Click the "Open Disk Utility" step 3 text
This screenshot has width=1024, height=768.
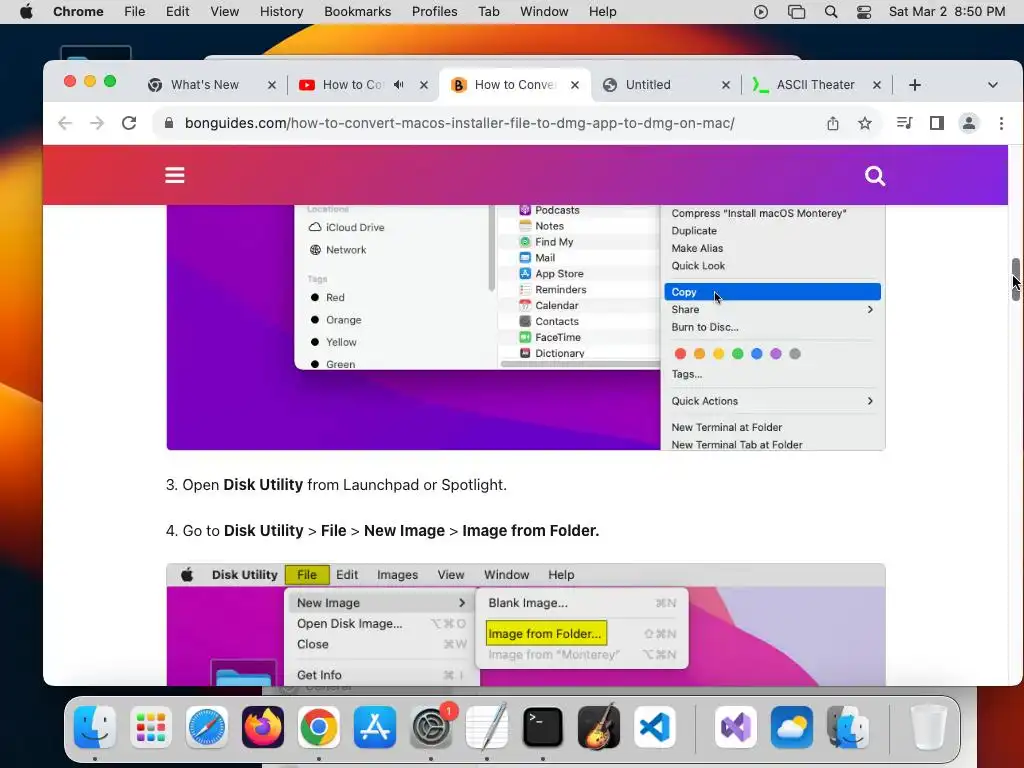(242, 485)
